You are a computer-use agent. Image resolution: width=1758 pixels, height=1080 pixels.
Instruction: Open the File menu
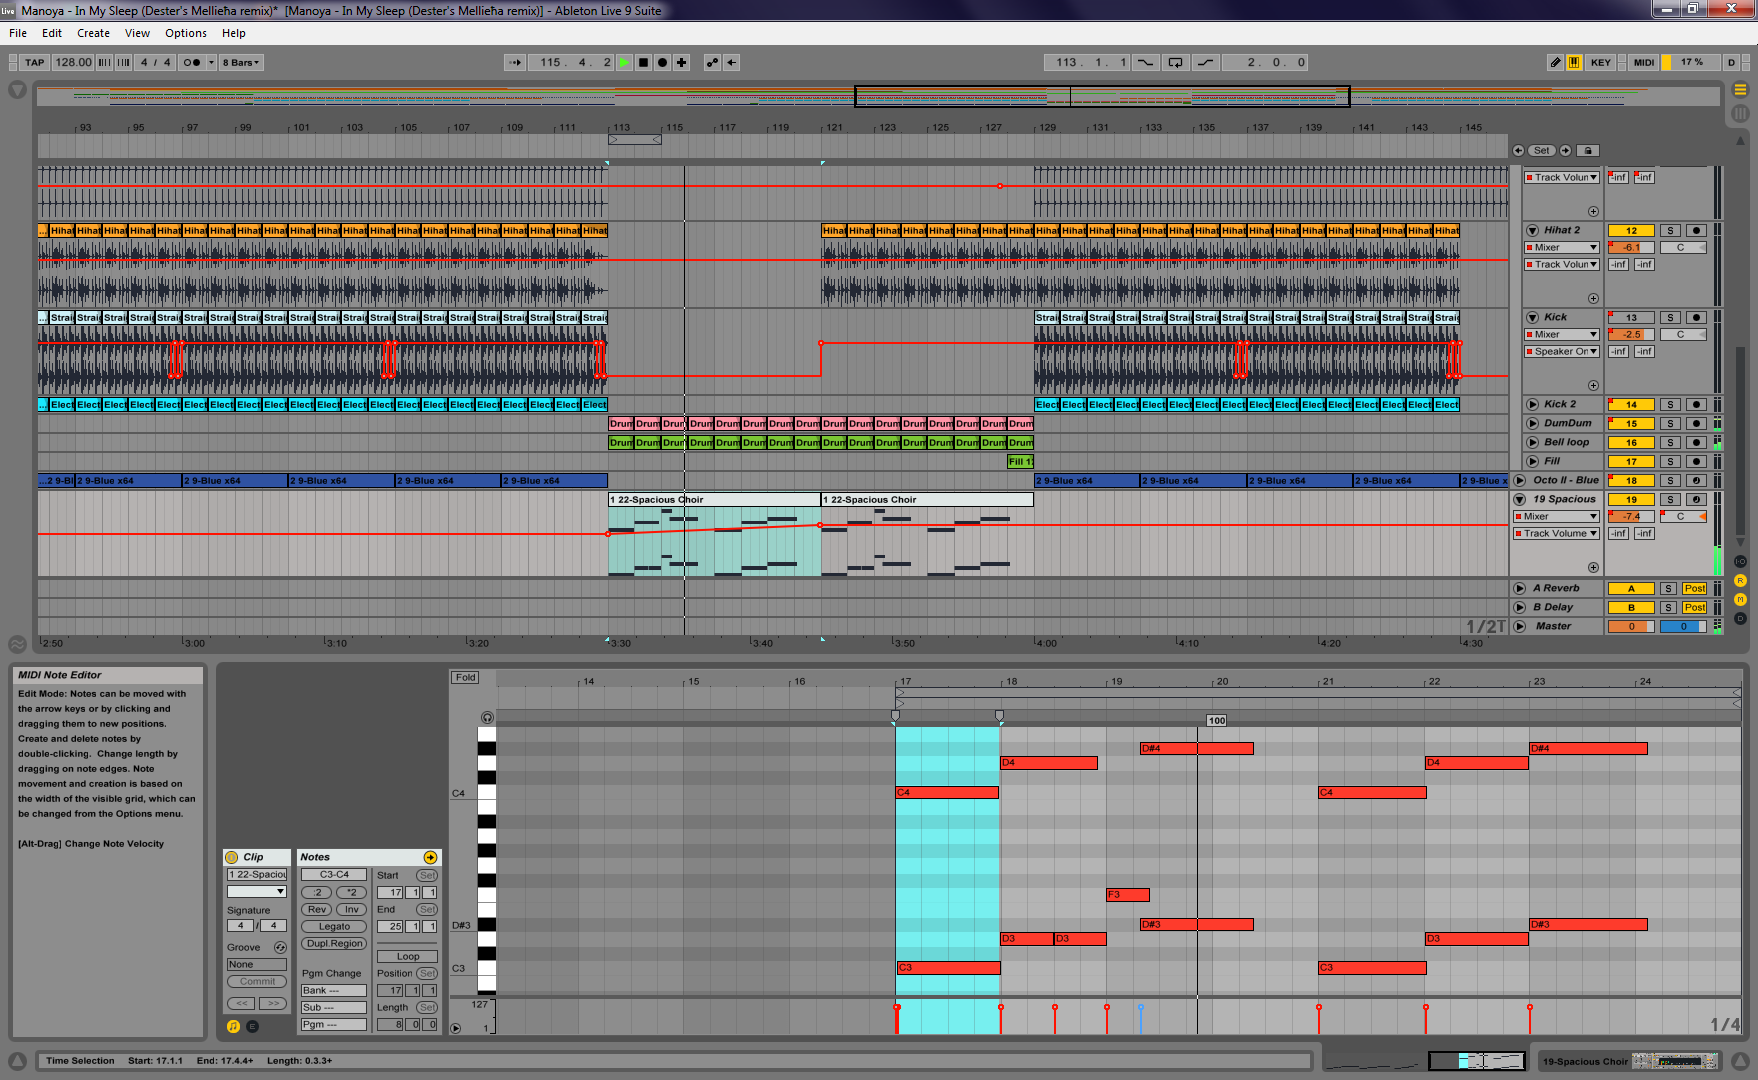pos(18,33)
